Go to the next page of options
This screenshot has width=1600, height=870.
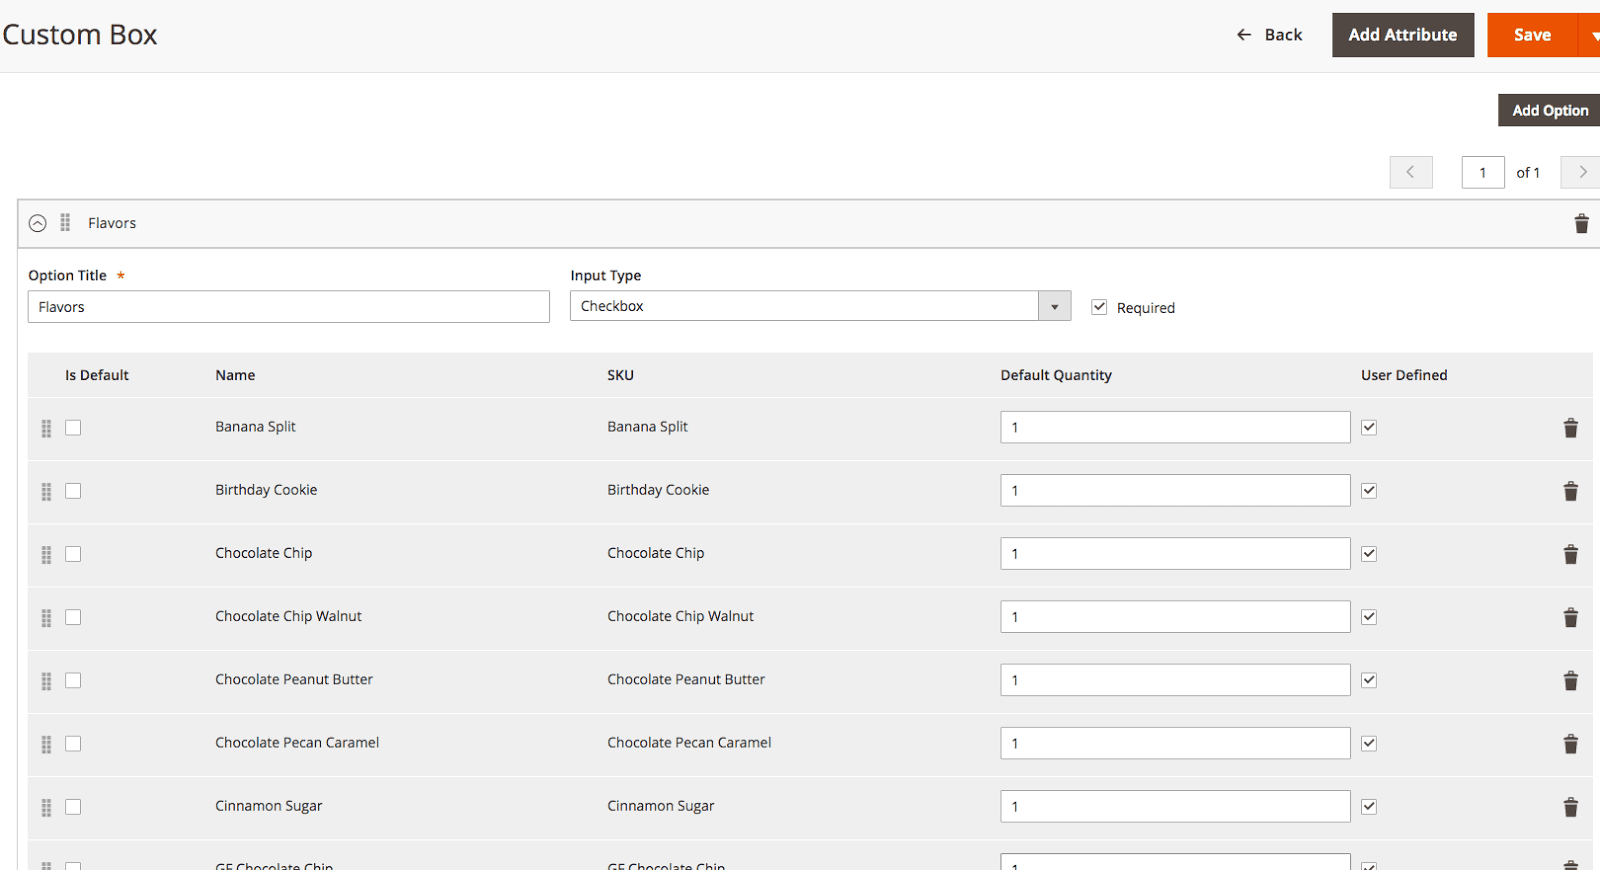(x=1581, y=172)
